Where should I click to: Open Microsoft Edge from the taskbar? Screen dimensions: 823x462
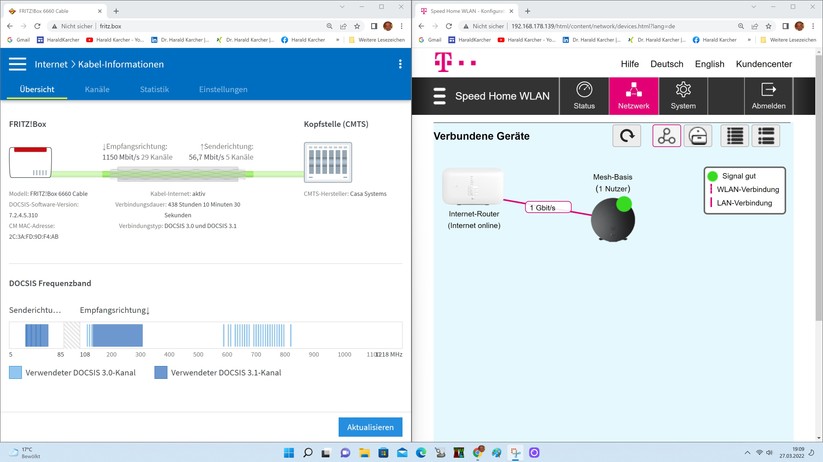tap(421, 453)
